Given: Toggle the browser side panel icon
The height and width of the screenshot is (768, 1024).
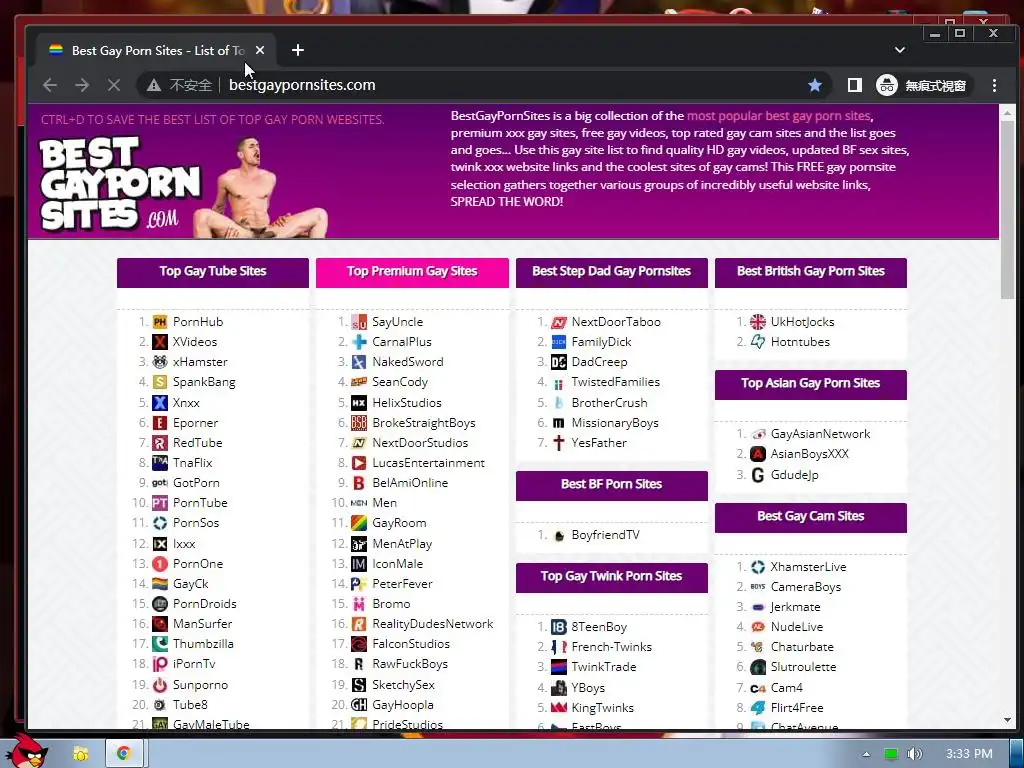Looking at the screenshot, I should [x=854, y=85].
